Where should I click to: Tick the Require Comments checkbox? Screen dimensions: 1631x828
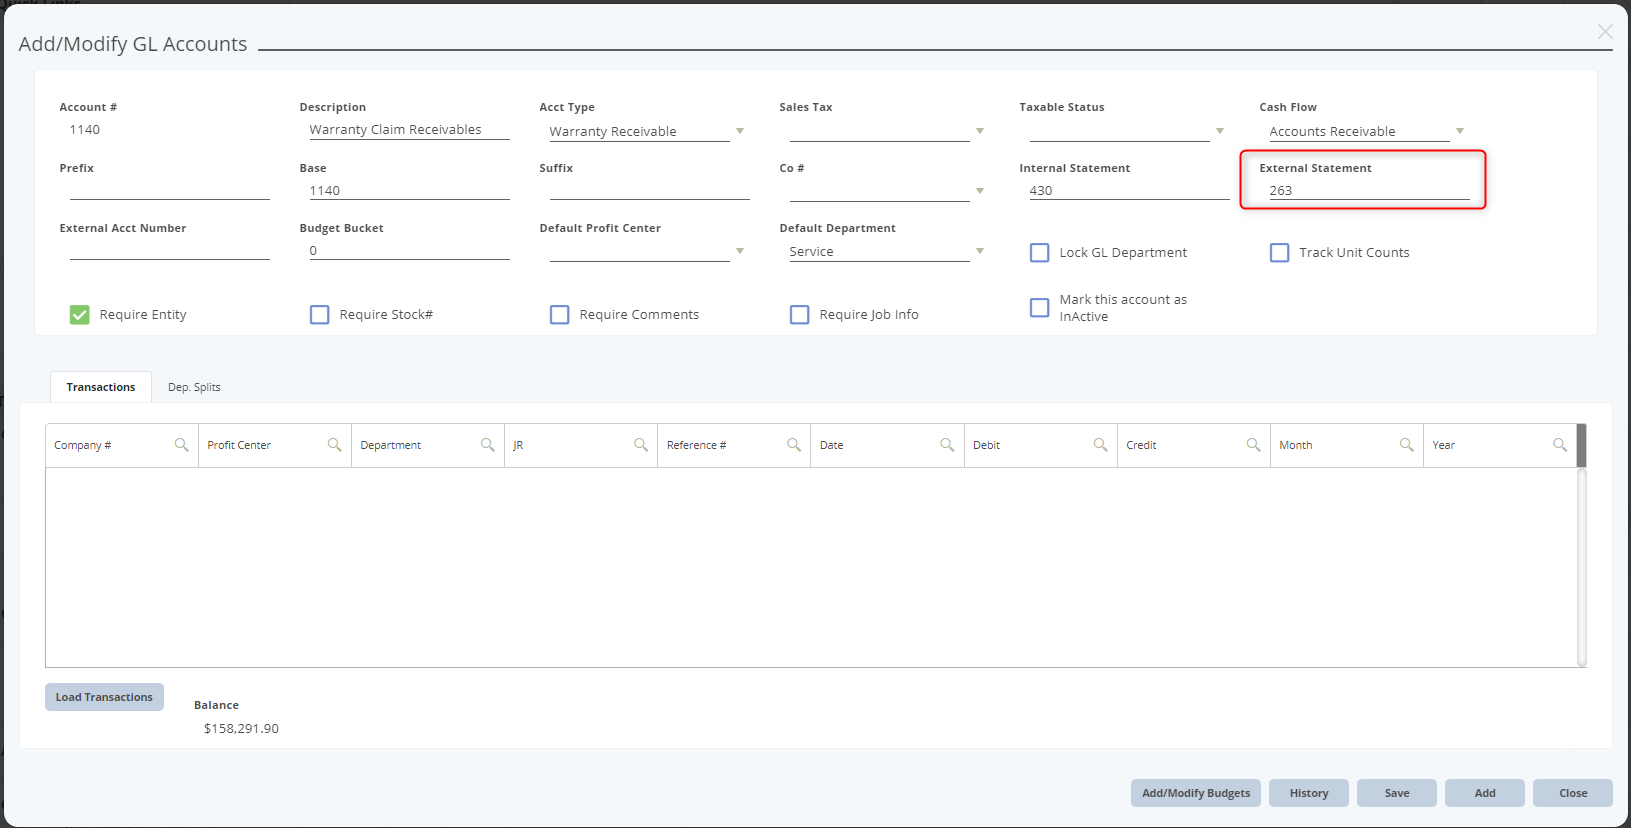[x=560, y=315]
